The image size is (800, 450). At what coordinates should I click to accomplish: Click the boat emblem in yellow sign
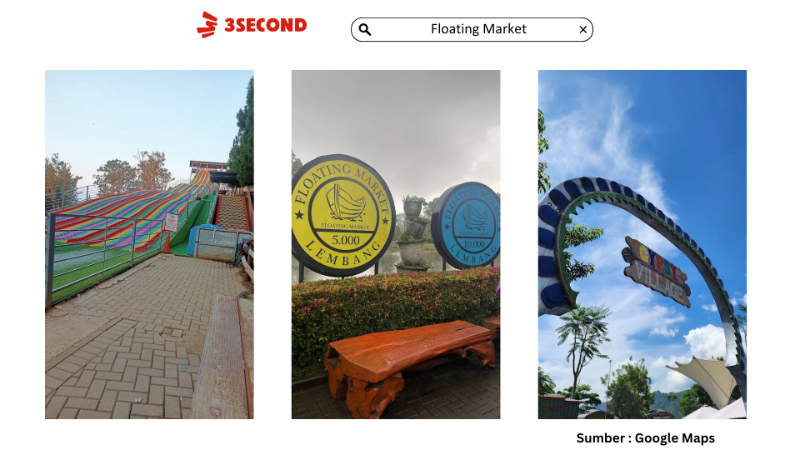(346, 202)
